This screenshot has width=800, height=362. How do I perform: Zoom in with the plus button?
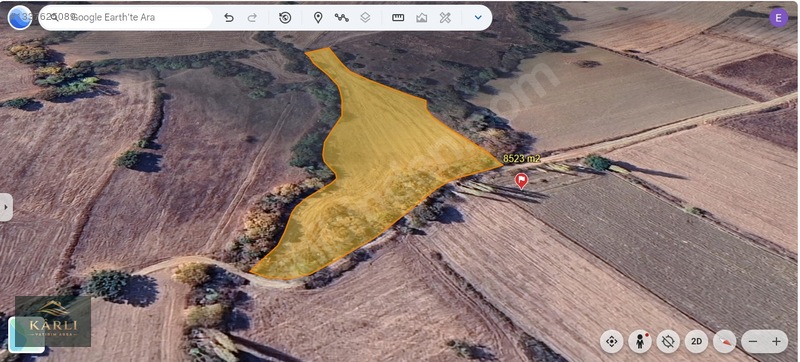(x=777, y=342)
